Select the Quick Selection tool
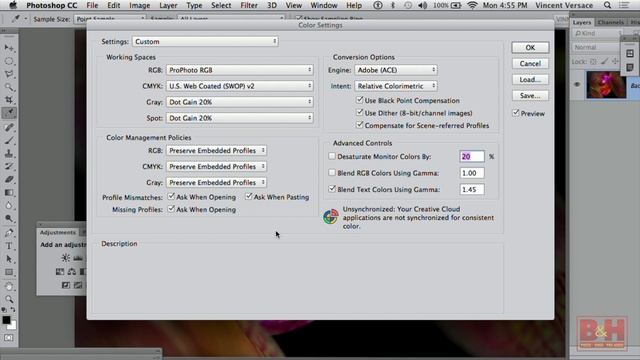640x360 pixels. tap(9, 87)
